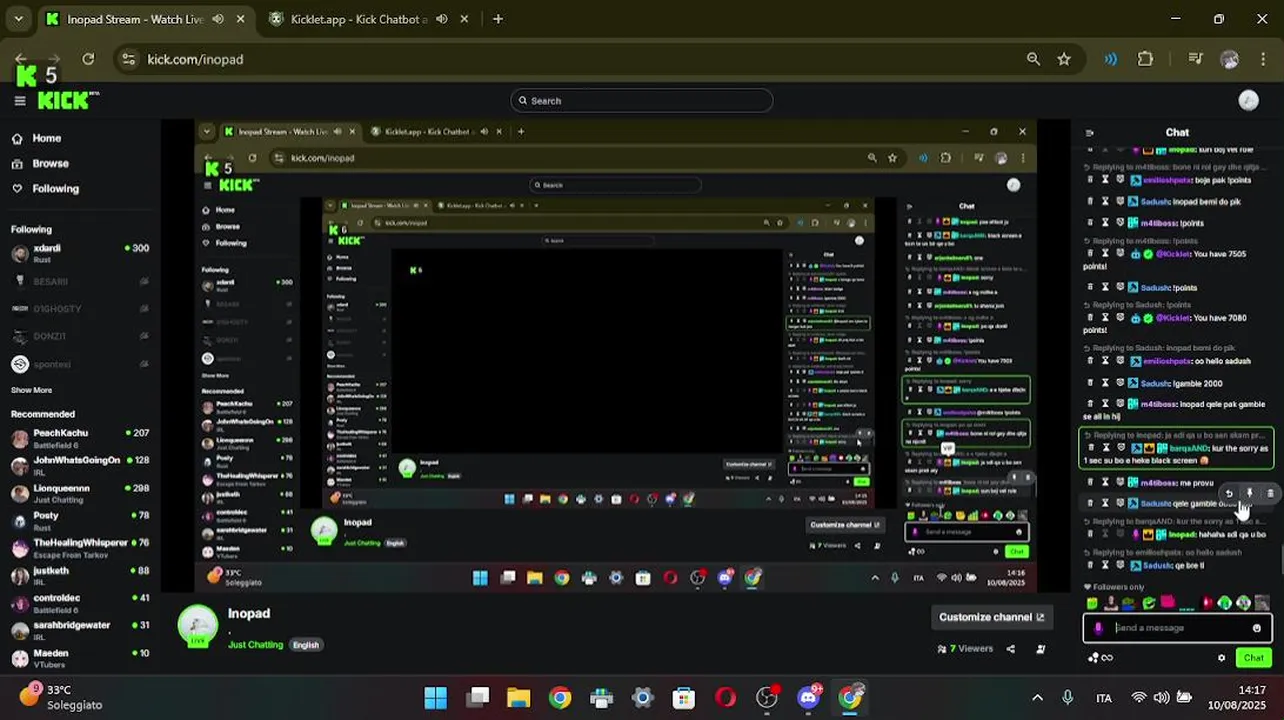Open recommended channel sarahbridgewater

point(80,630)
